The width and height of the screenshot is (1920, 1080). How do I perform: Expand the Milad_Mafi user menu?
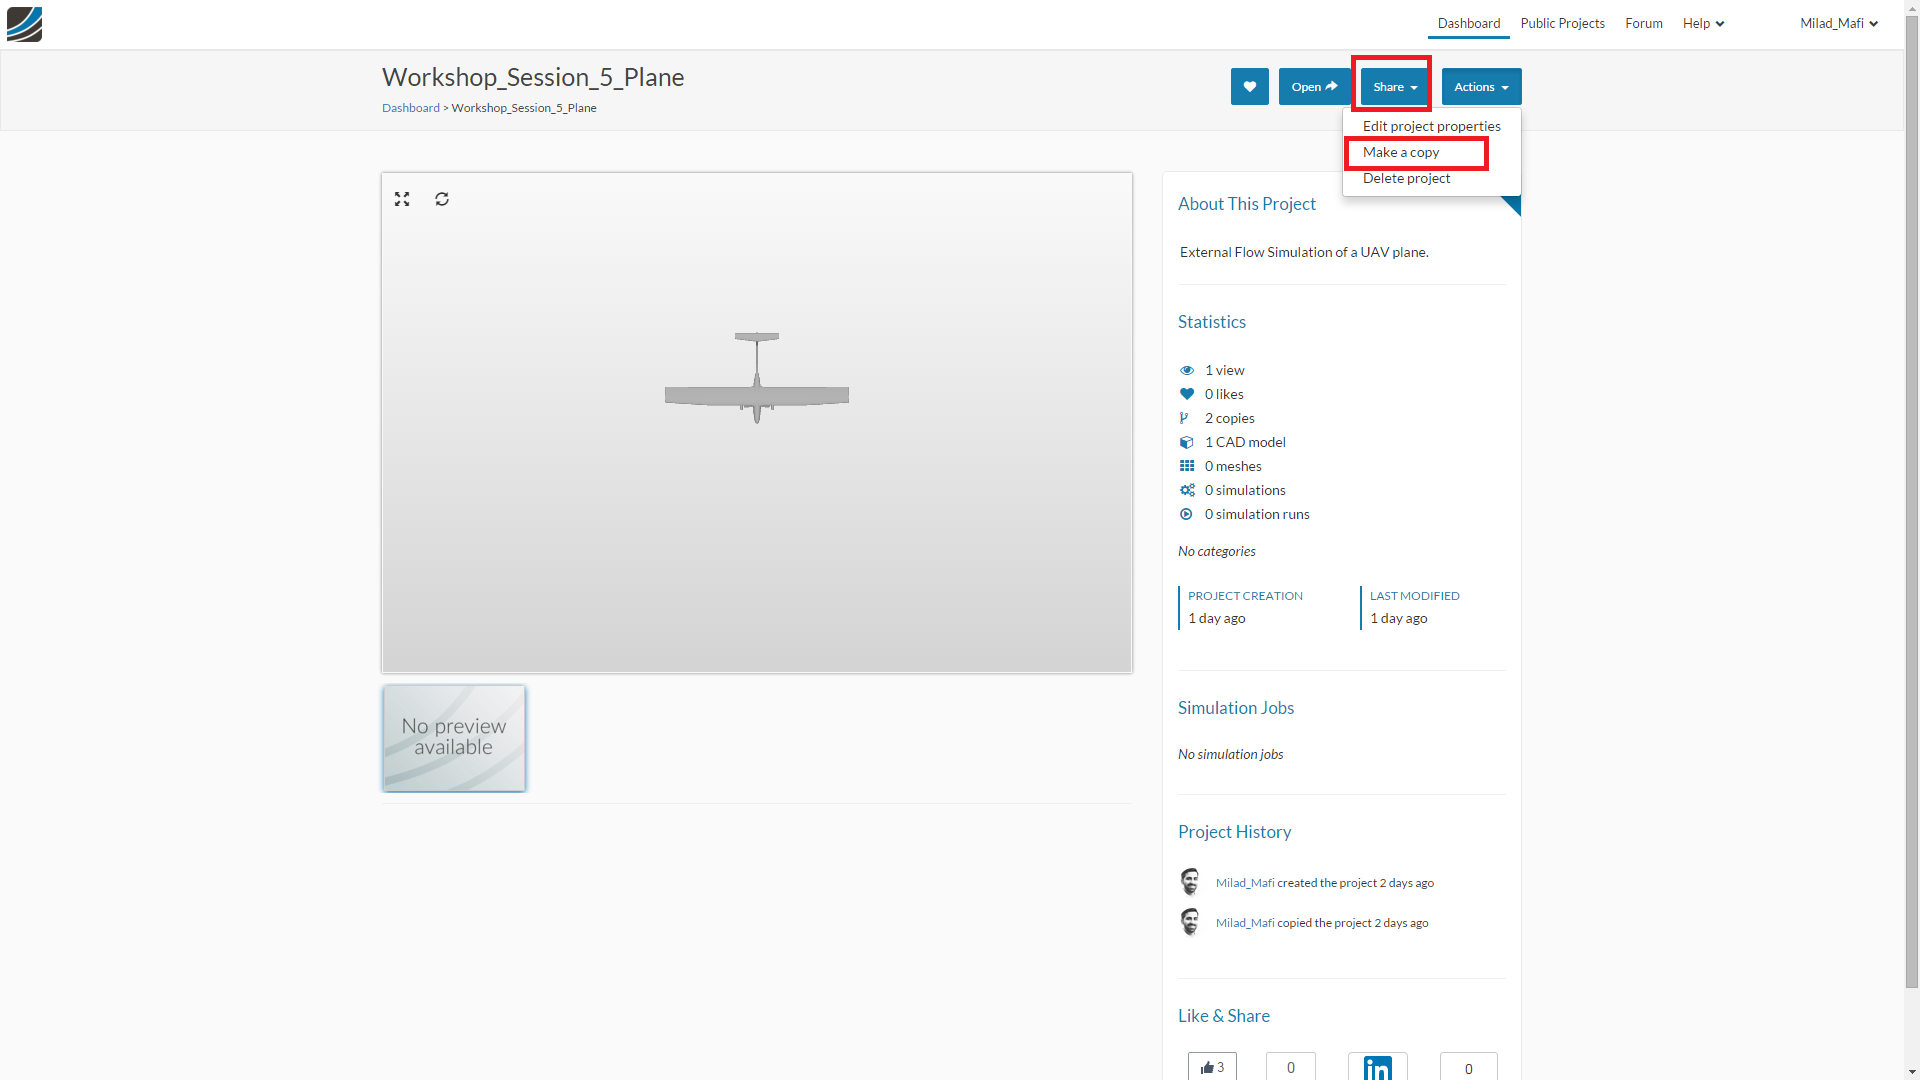click(x=1838, y=23)
